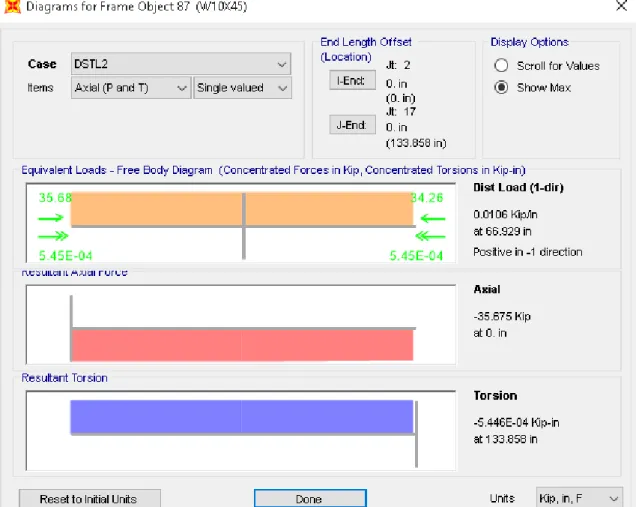Click the 35.68 force value label
Viewport: 636px width, 507px height.
[55, 198]
